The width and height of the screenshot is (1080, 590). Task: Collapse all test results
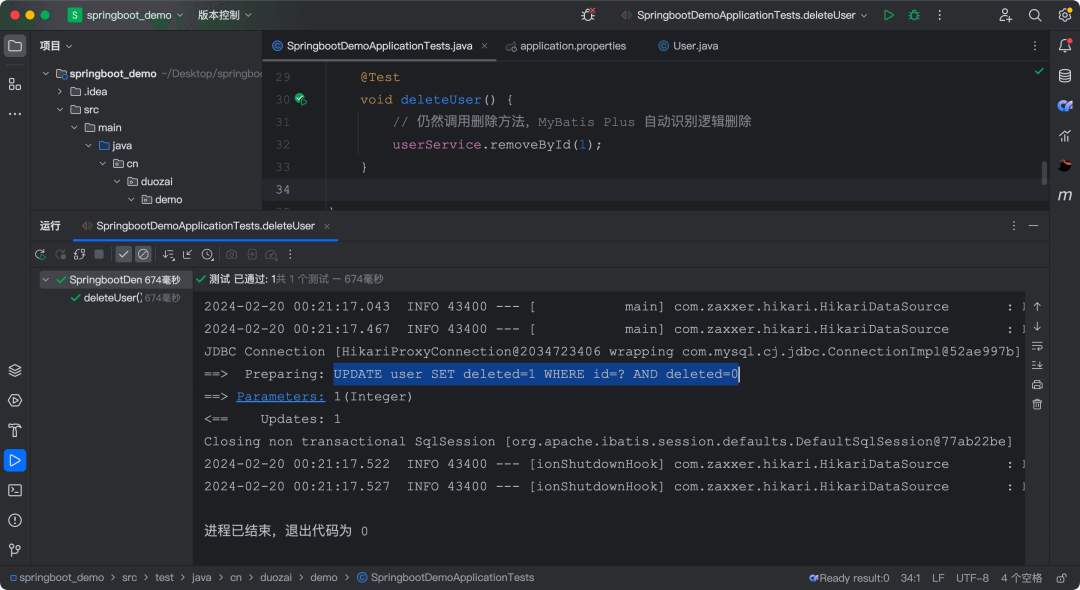coord(187,255)
